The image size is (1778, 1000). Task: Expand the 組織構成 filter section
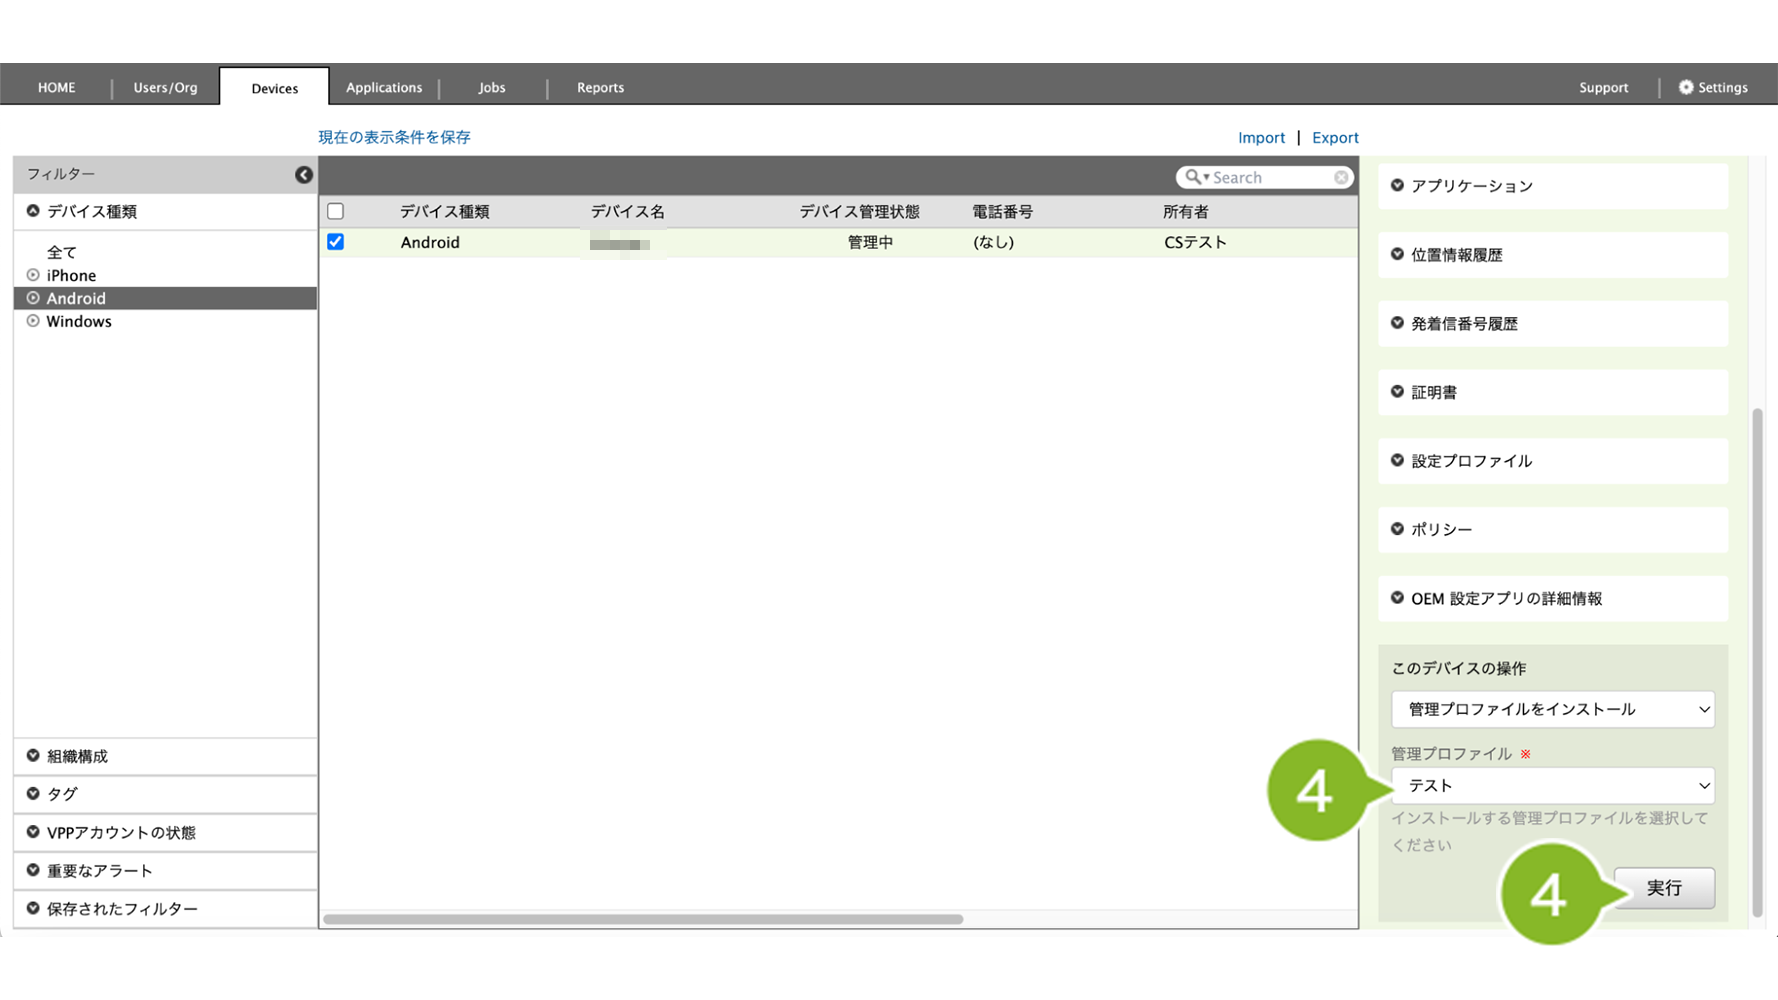pos(77,756)
